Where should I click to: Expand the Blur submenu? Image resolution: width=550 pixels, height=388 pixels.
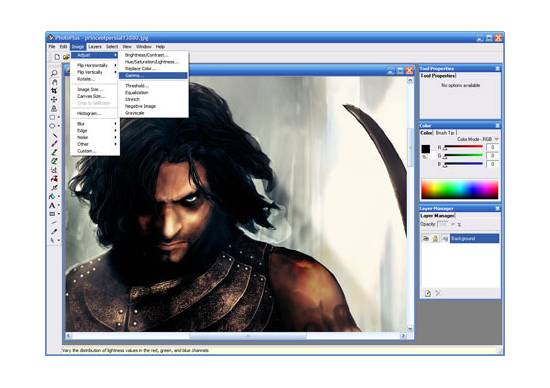click(x=95, y=124)
